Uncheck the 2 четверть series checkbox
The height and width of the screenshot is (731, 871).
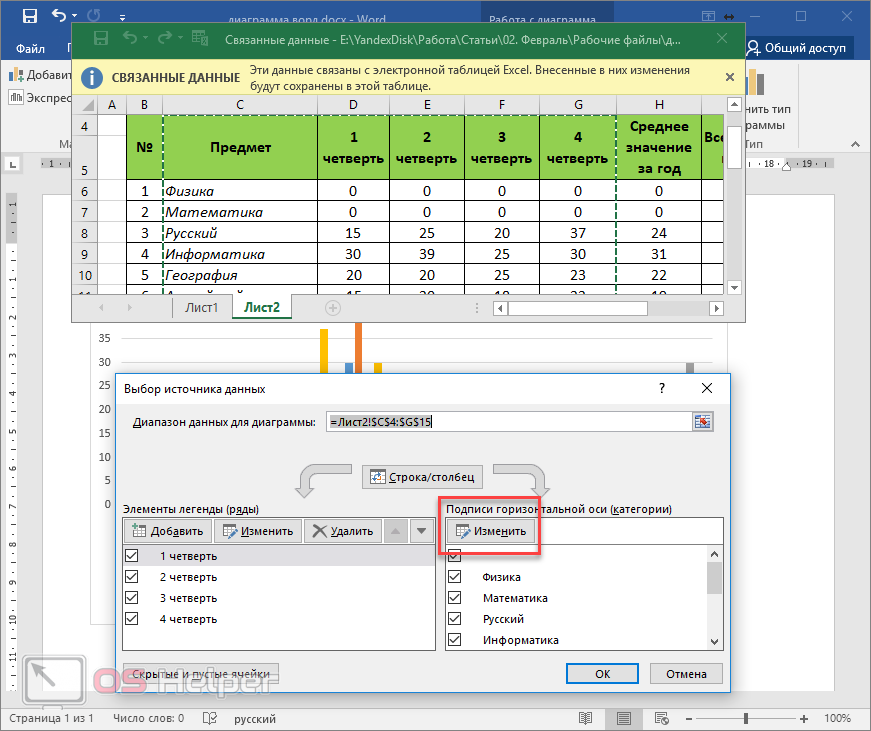(x=131, y=577)
